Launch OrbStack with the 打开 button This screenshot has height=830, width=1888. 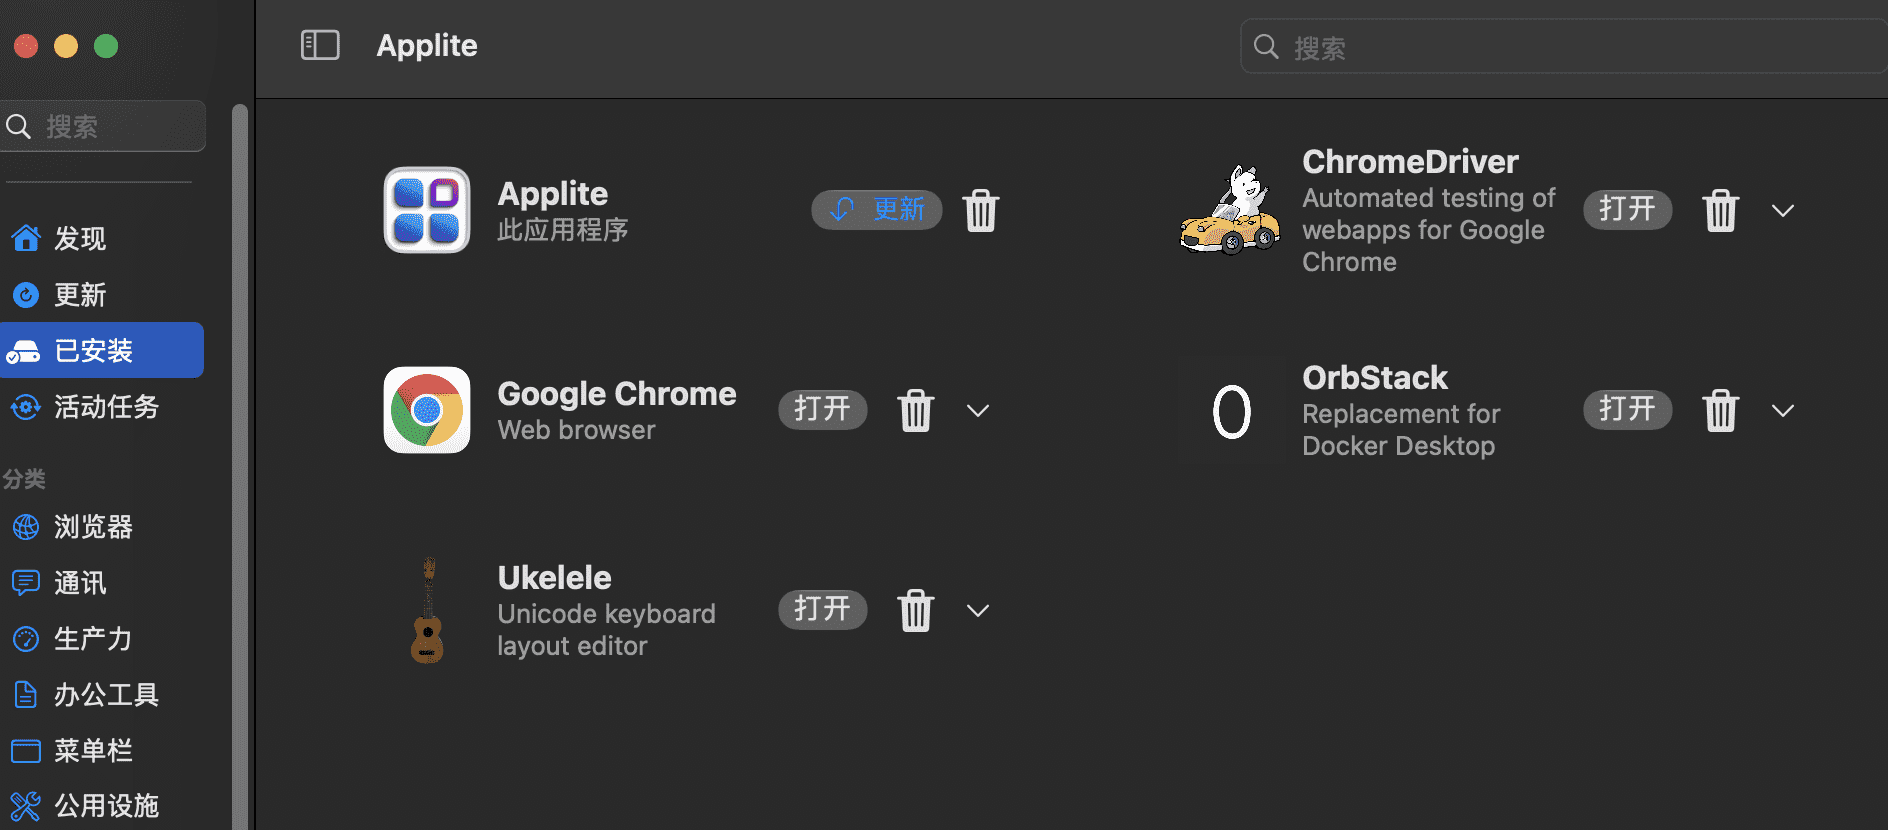(1627, 410)
